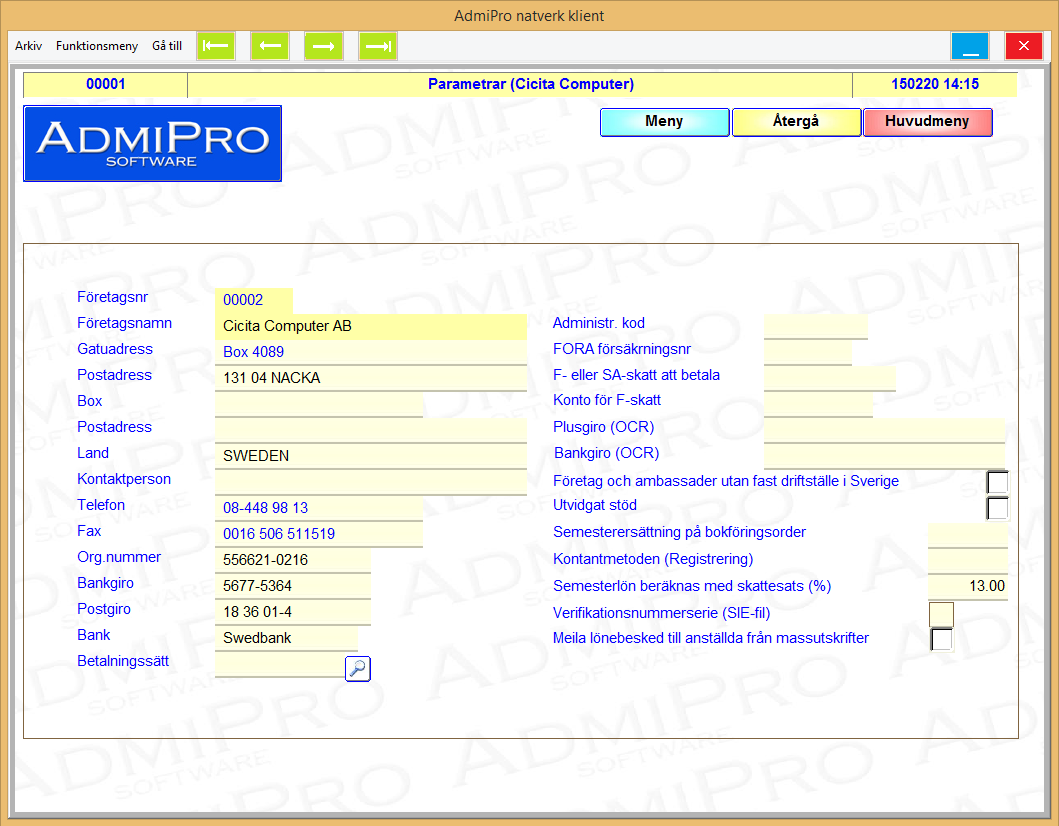
Task: Tick Företag och ambassader utan fast driftställe
Action: pyautogui.click(x=997, y=482)
